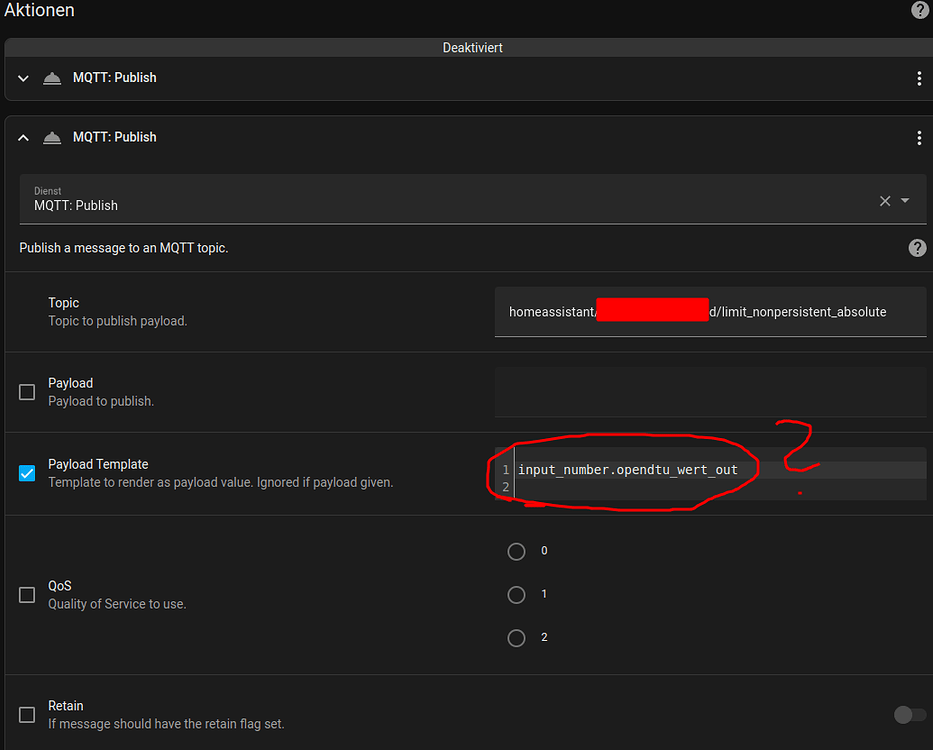Screen dimensions: 933x750
Task: Open the help icon in the top right corner
Action: click(919, 10)
